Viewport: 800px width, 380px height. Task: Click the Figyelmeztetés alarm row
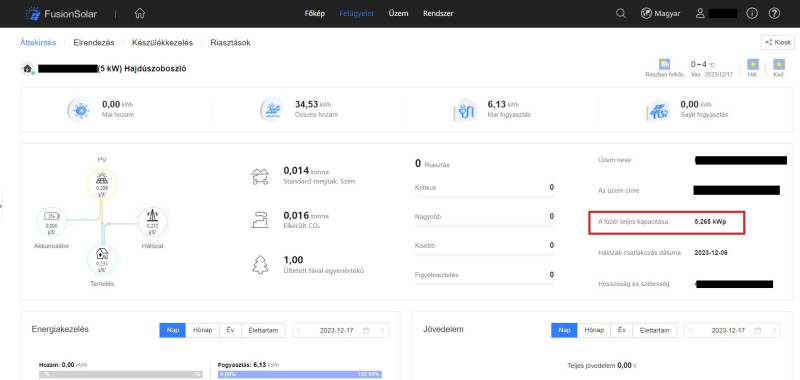click(484, 277)
